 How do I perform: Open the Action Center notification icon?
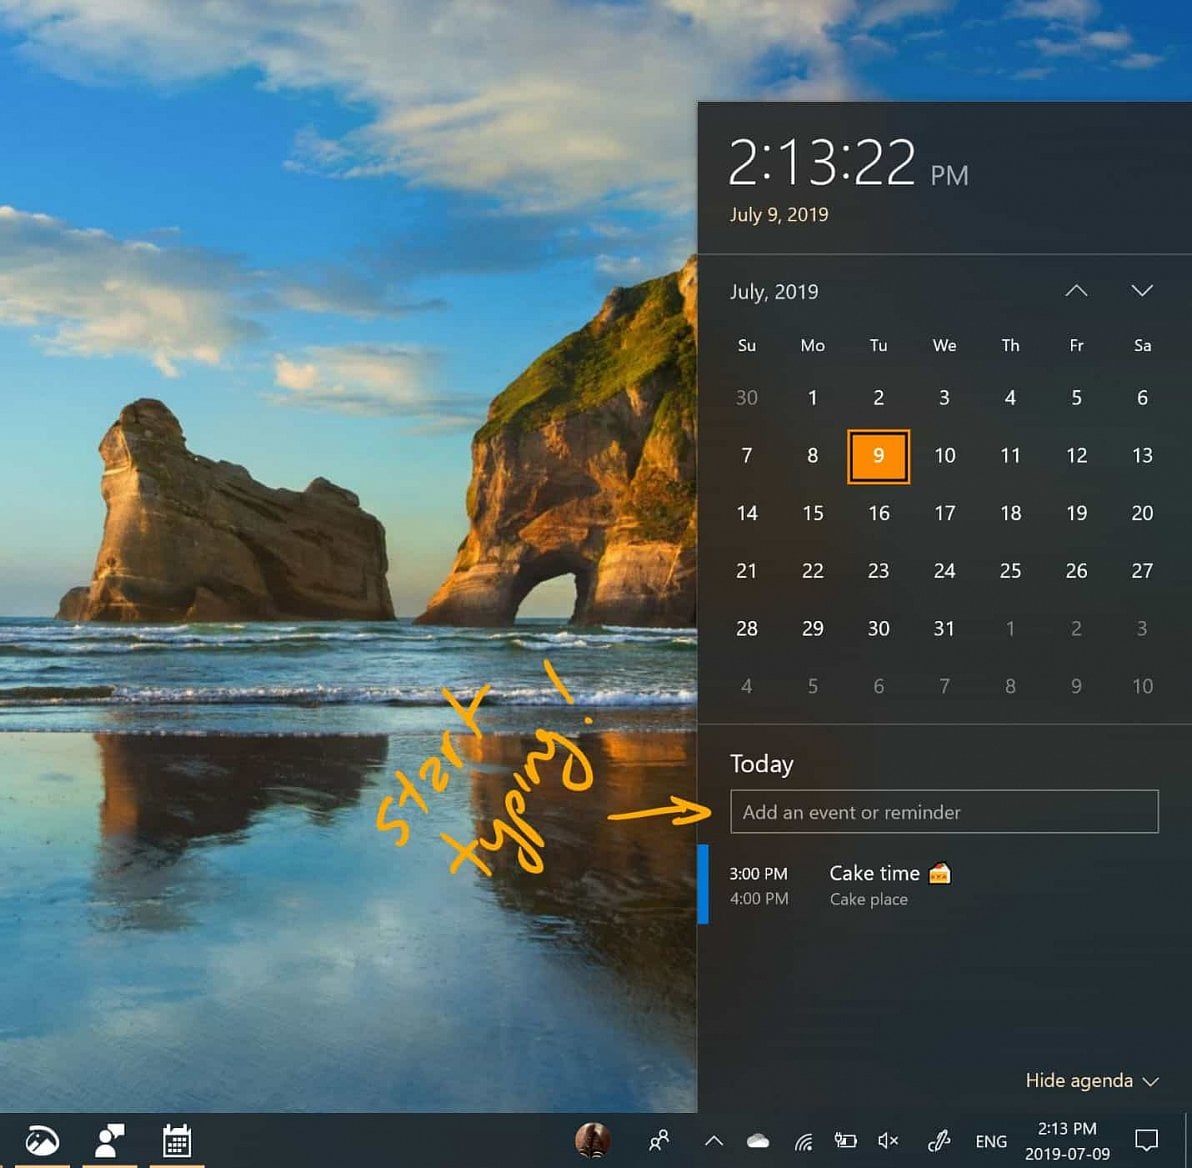1146,1140
